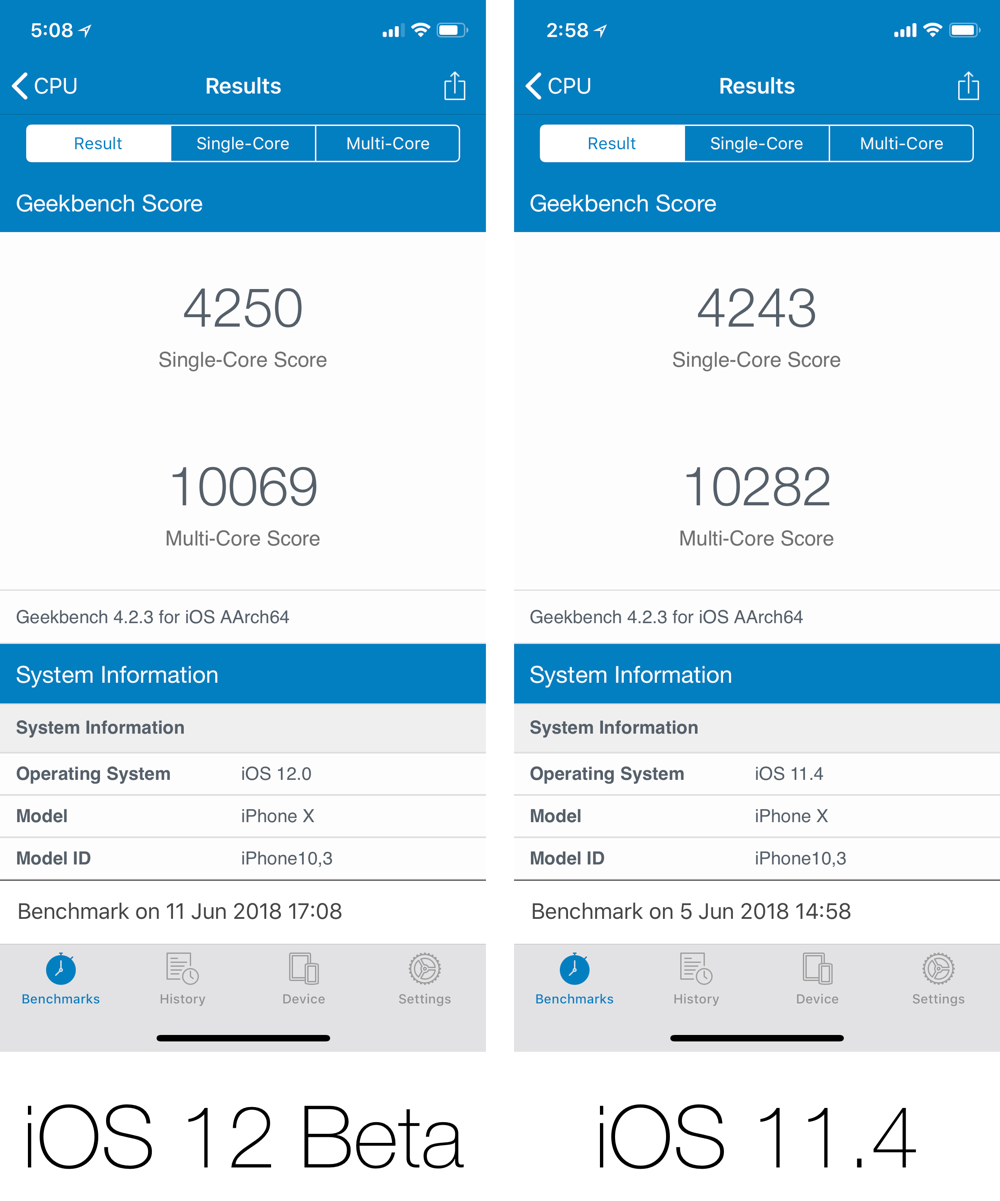The height and width of the screenshot is (1201, 1000).
Task: Tap the iPhone X model value on iOS 11.4 screen
Action: (x=792, y=816)
